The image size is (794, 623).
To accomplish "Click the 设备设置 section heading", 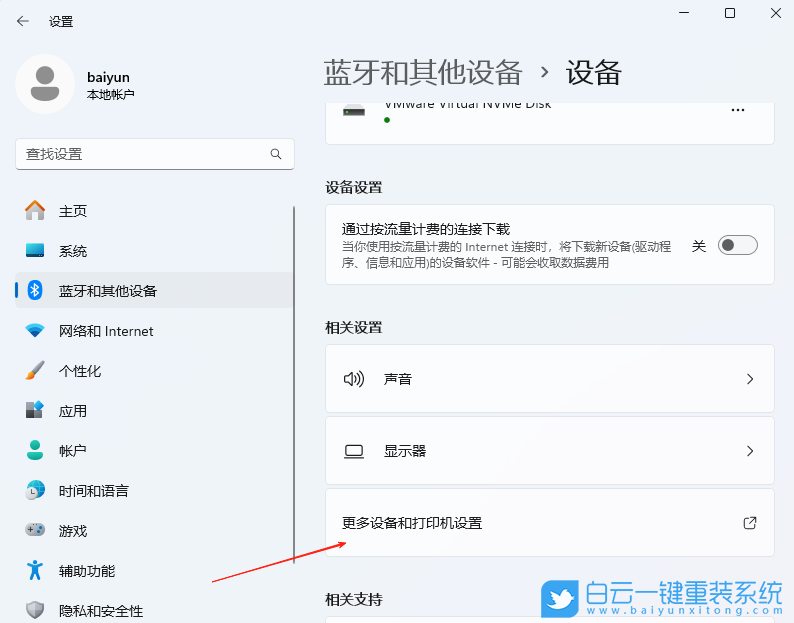I will [353, 187].
